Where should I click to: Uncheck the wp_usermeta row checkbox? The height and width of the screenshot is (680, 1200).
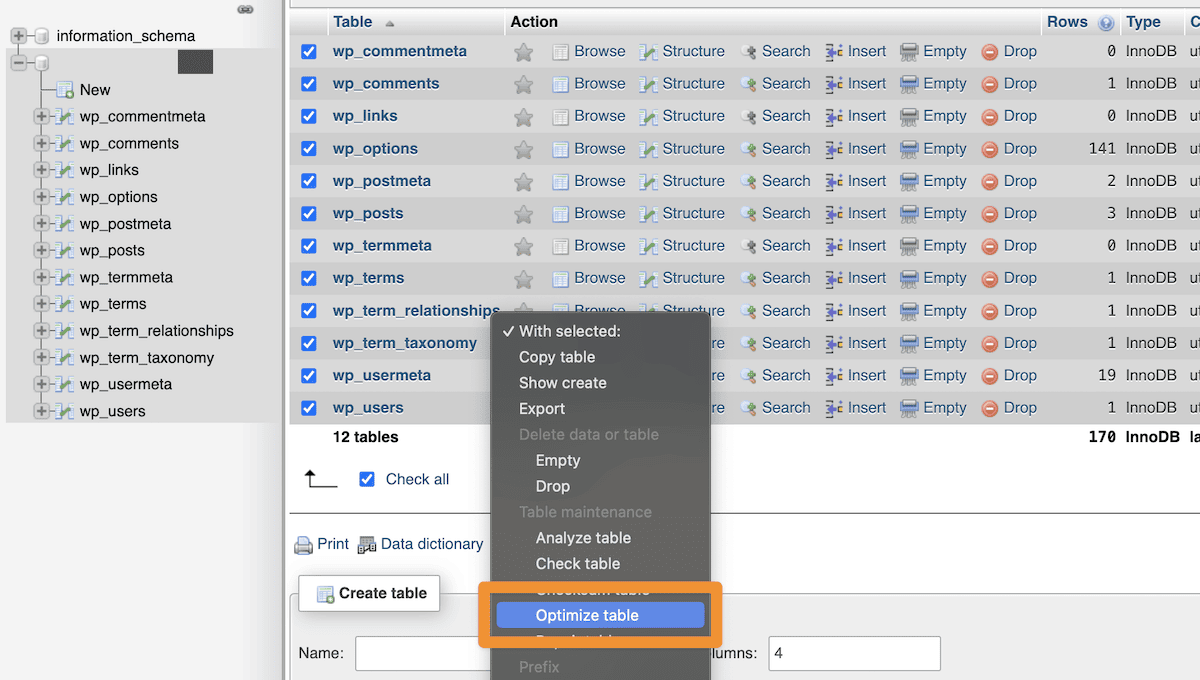(309, 376)
